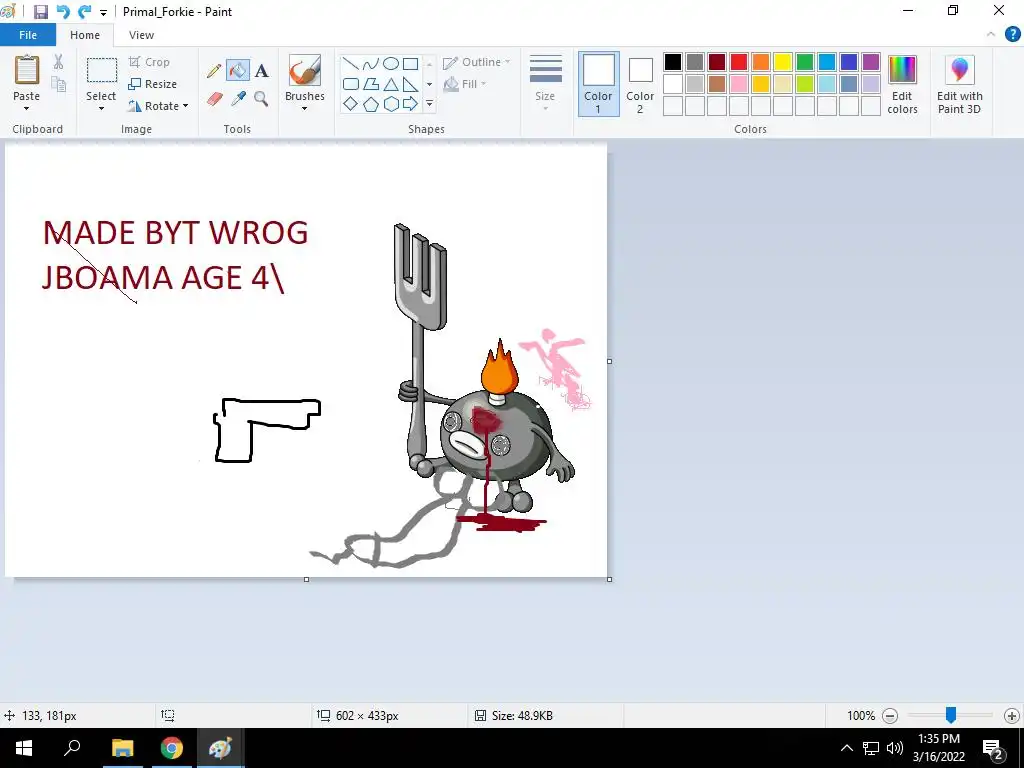Open Customize Quick Access Toolbar dropdown
The height and width of the screenshot is (768, 1024).
(x=103, y=12)
